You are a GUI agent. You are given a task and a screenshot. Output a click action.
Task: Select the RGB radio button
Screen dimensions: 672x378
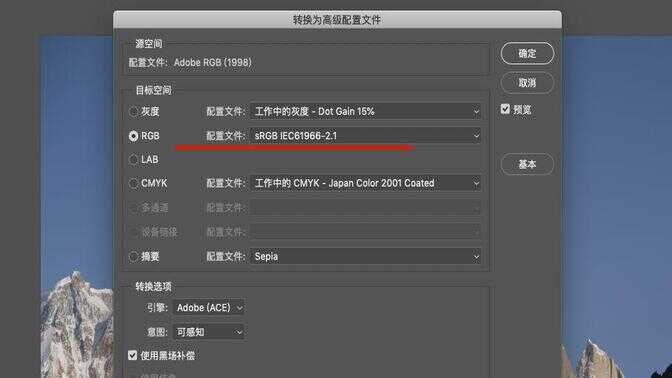pos(133,136)
